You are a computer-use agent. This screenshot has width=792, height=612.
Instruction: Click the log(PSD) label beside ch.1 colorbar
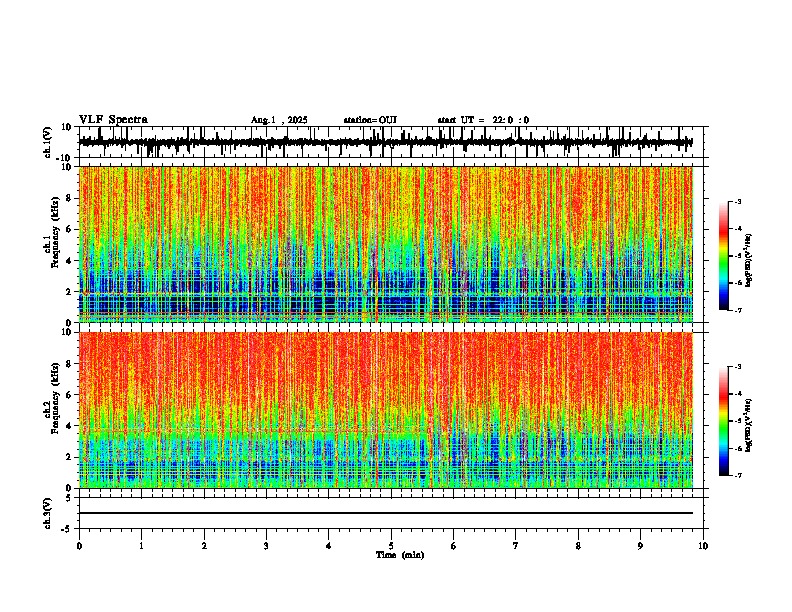[x=748, y=261]
